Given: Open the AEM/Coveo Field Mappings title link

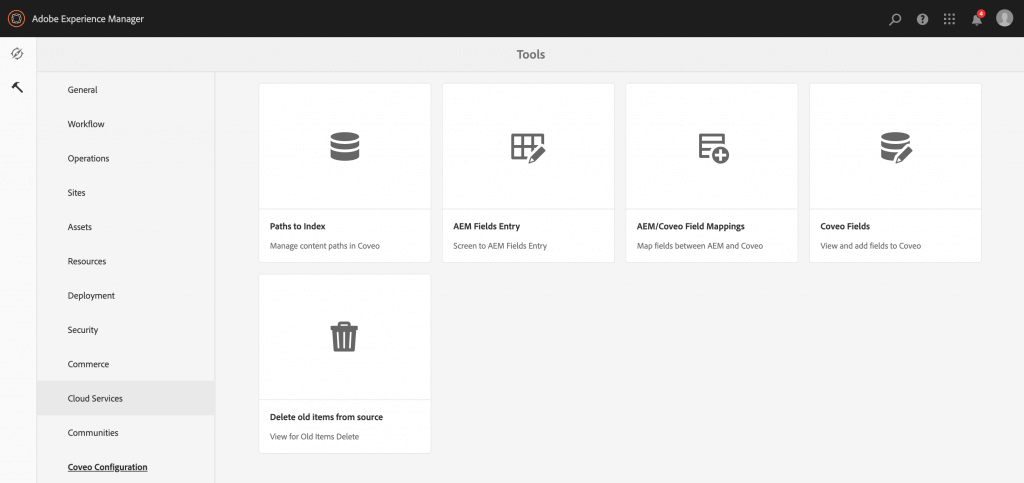Looking at the screenshot, I should click(x=690, y=226).
